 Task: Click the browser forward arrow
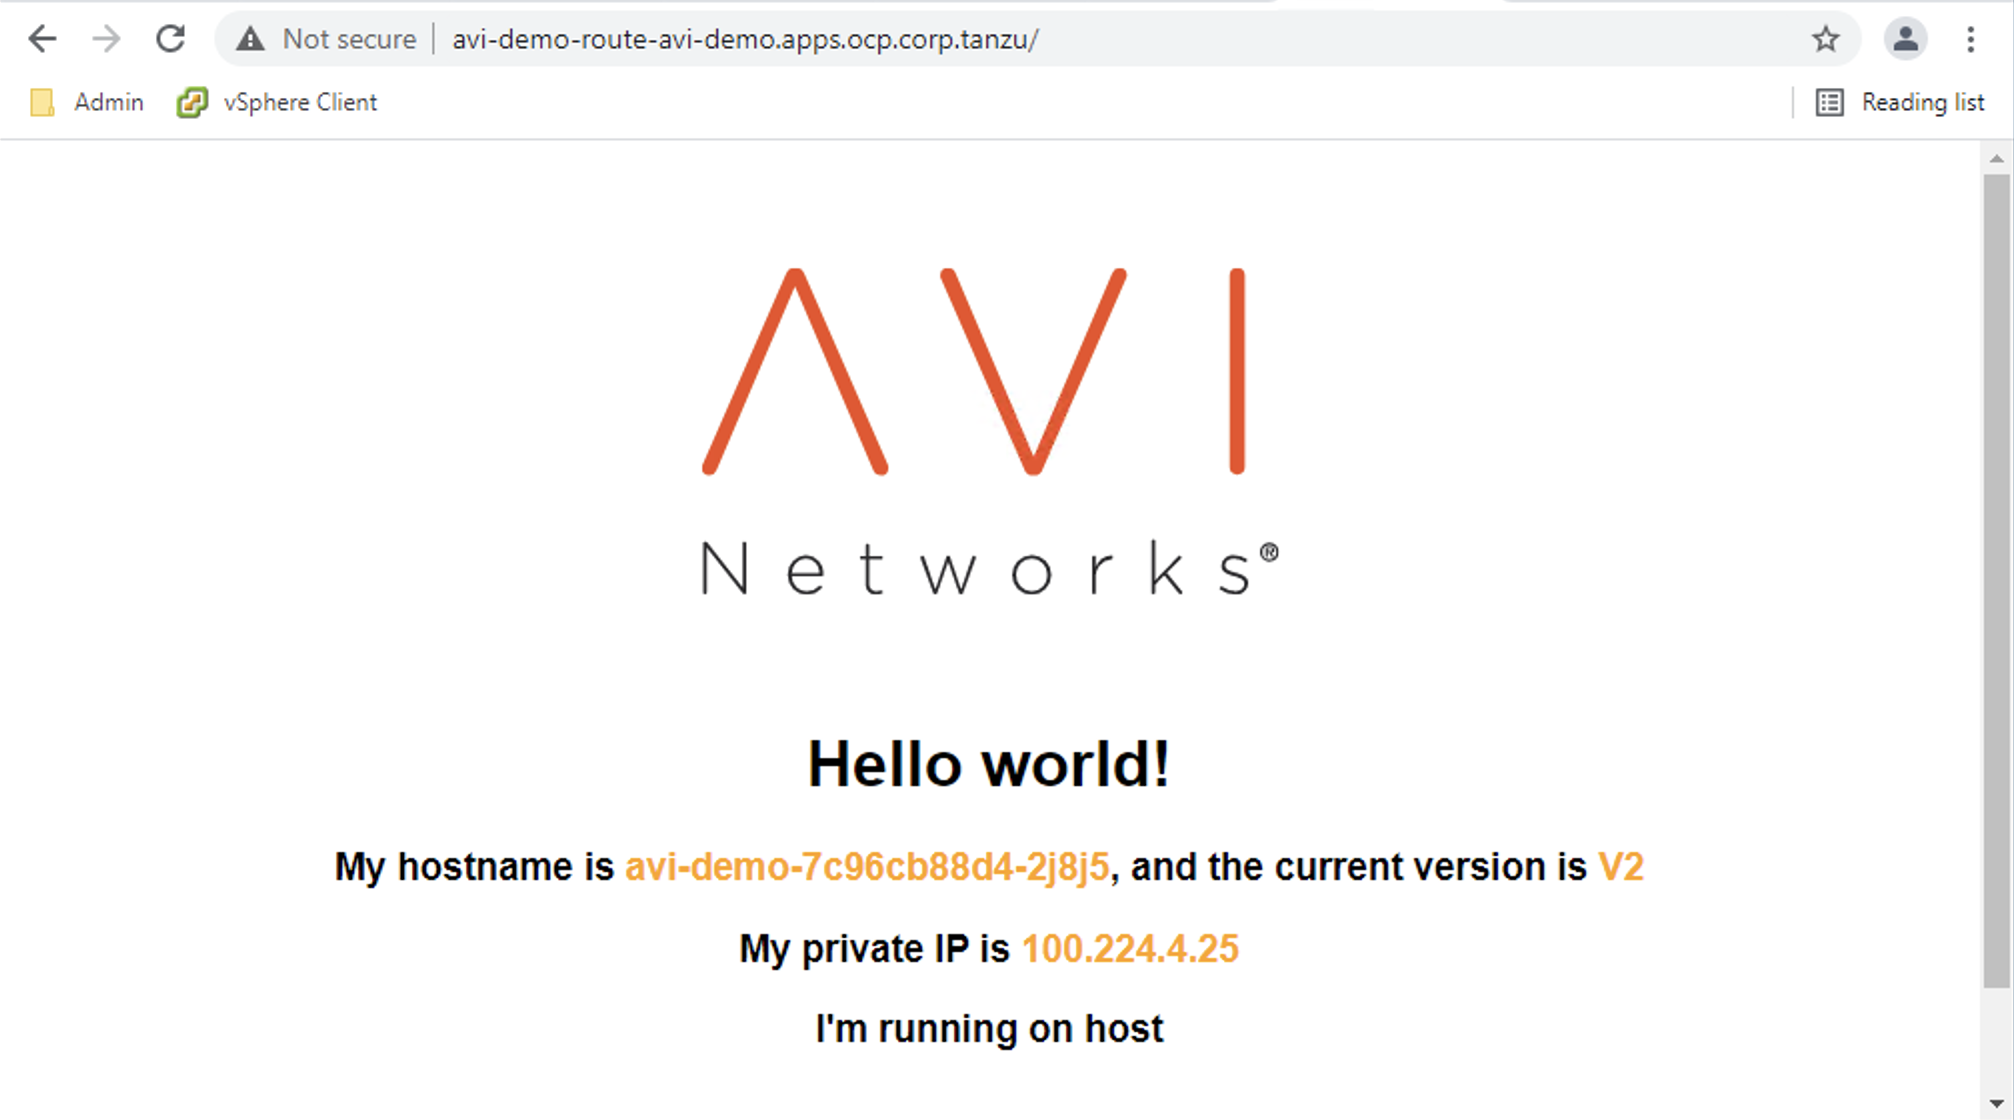[106, 39]
